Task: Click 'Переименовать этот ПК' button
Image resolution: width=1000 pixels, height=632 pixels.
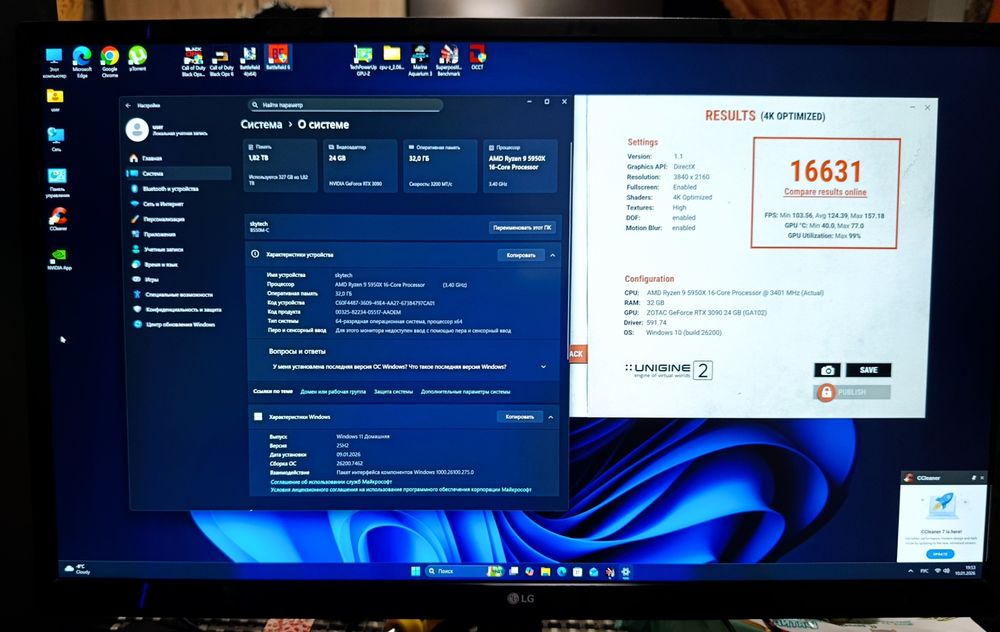Action: pyautogui.click(x=522, y=228)
